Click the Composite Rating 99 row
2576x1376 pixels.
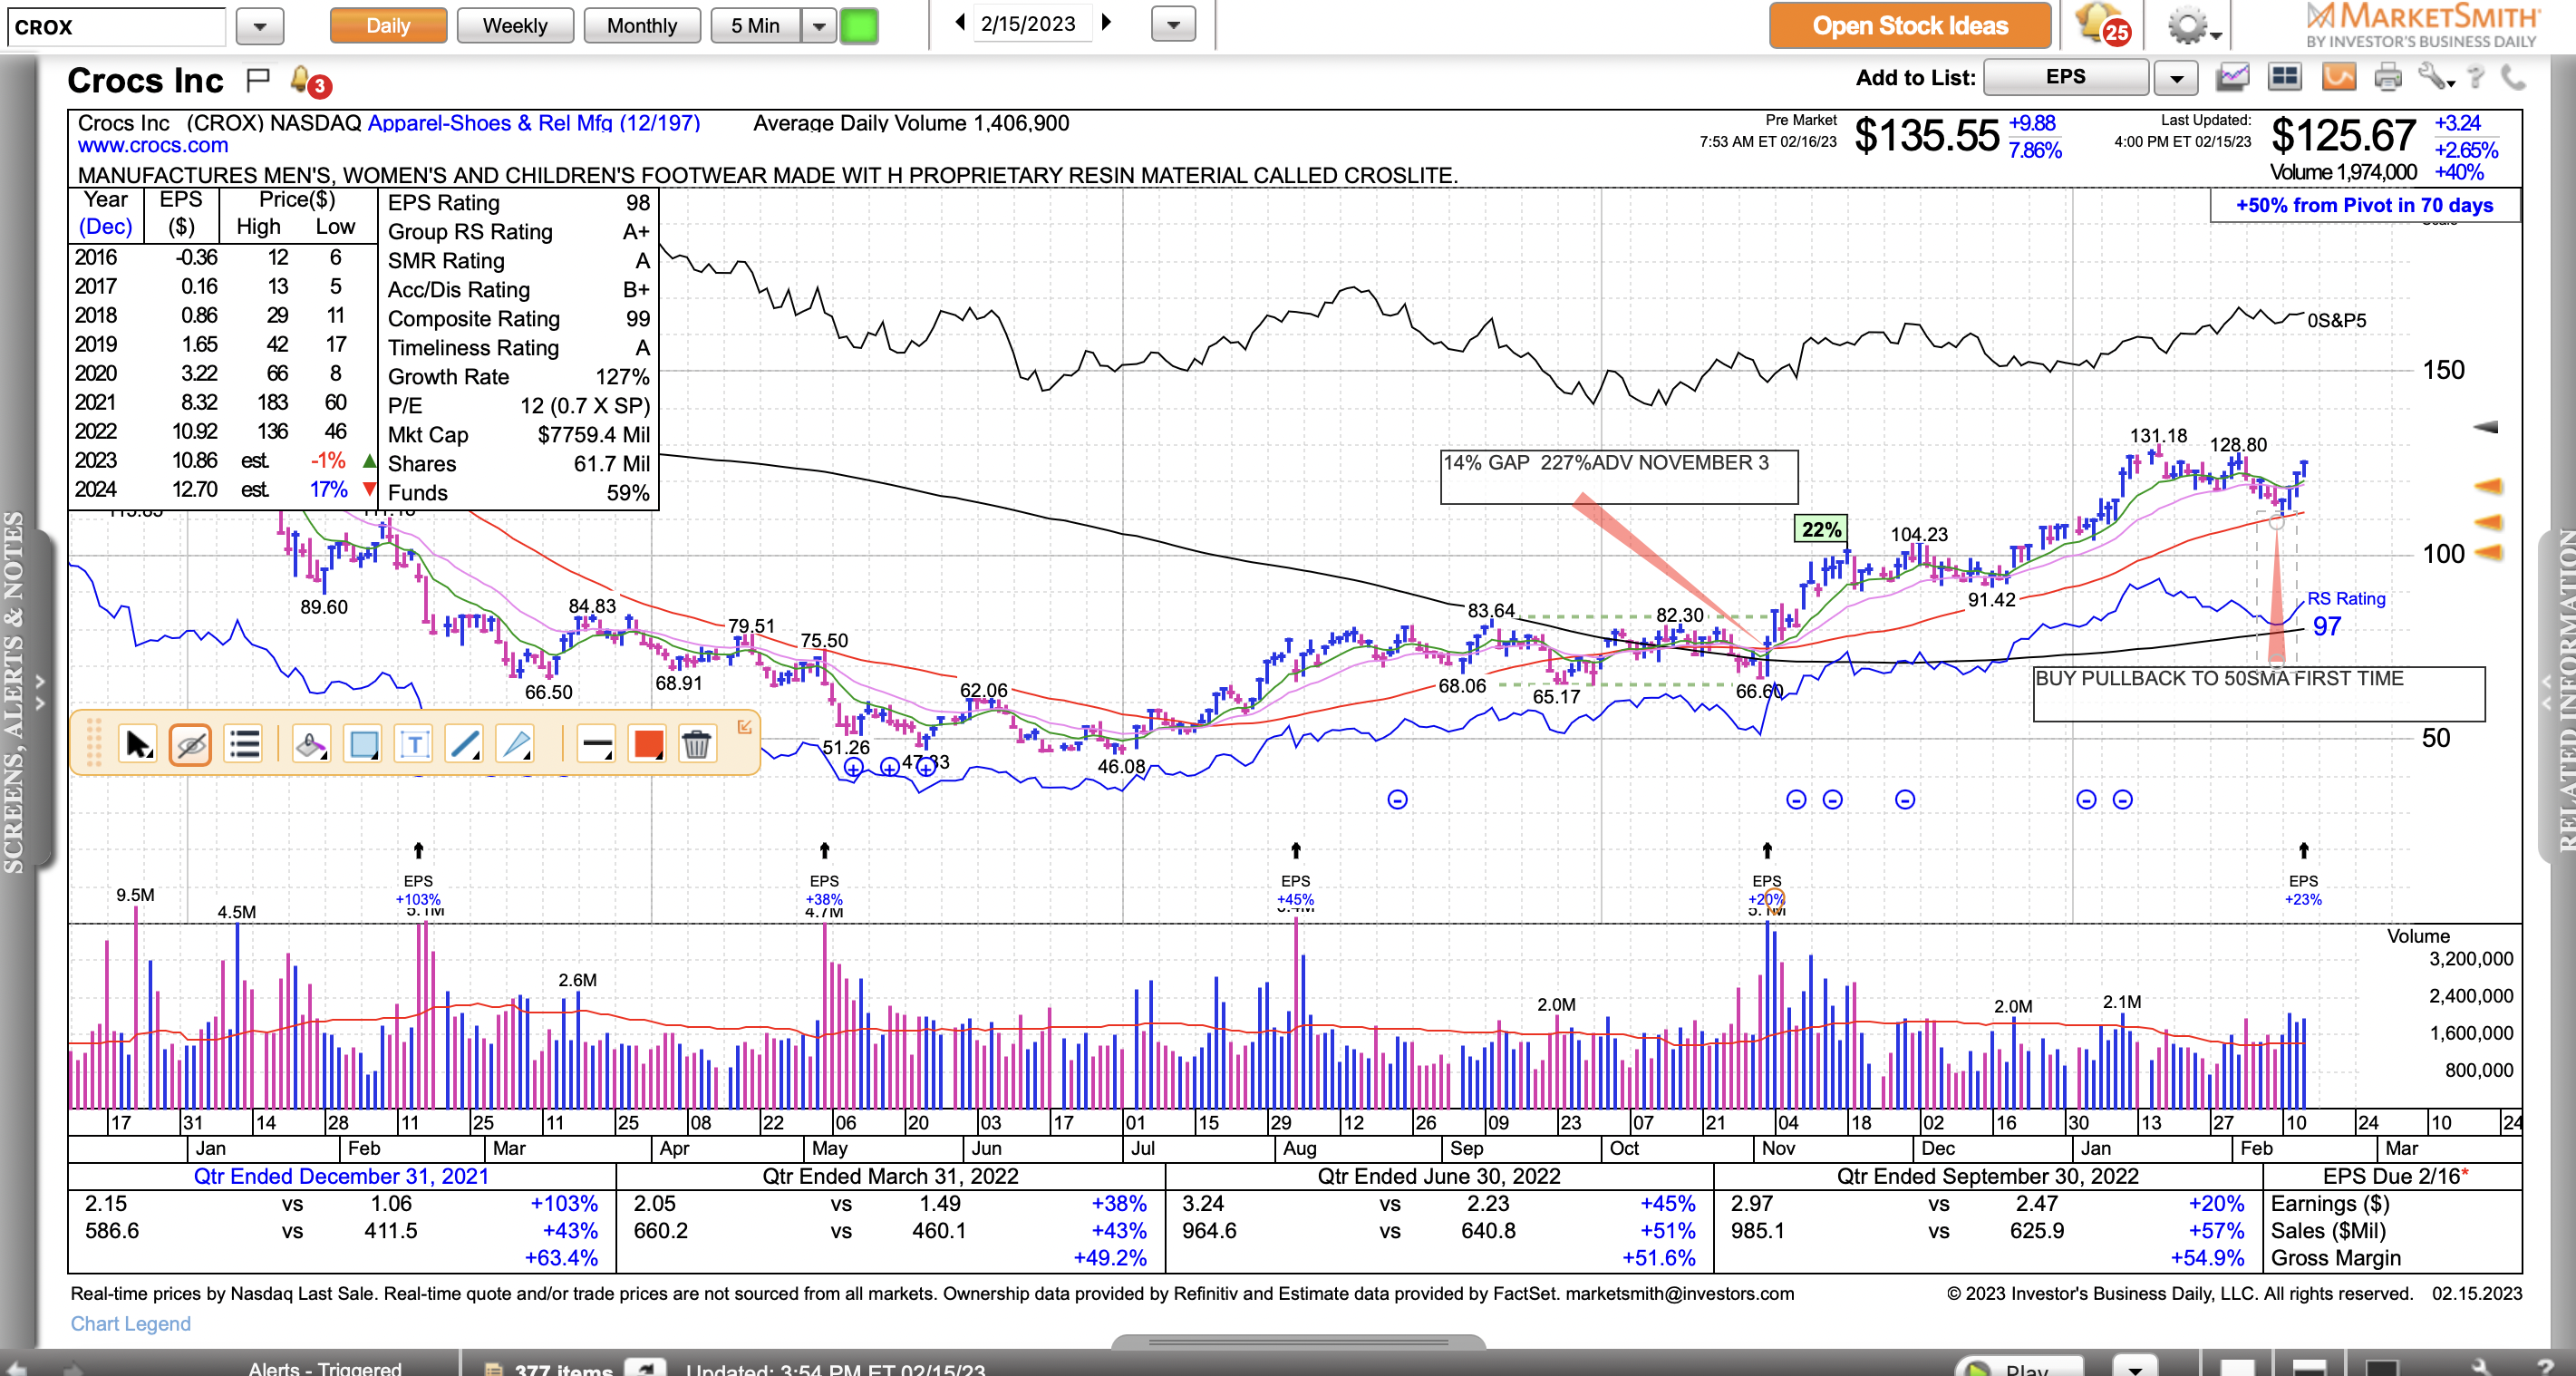pyautogui.click(x=518, y=319)
